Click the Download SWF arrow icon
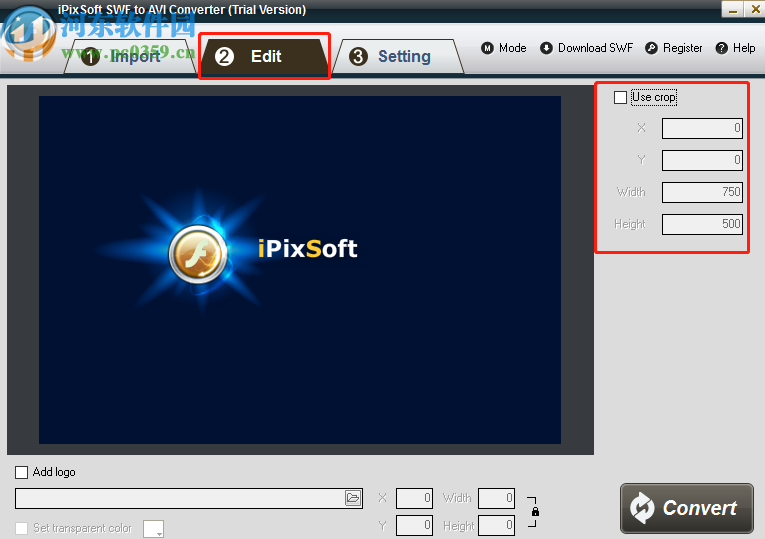The height and width of the screenshot is (539, 765). pyautogui.click(x=546, y=48)
